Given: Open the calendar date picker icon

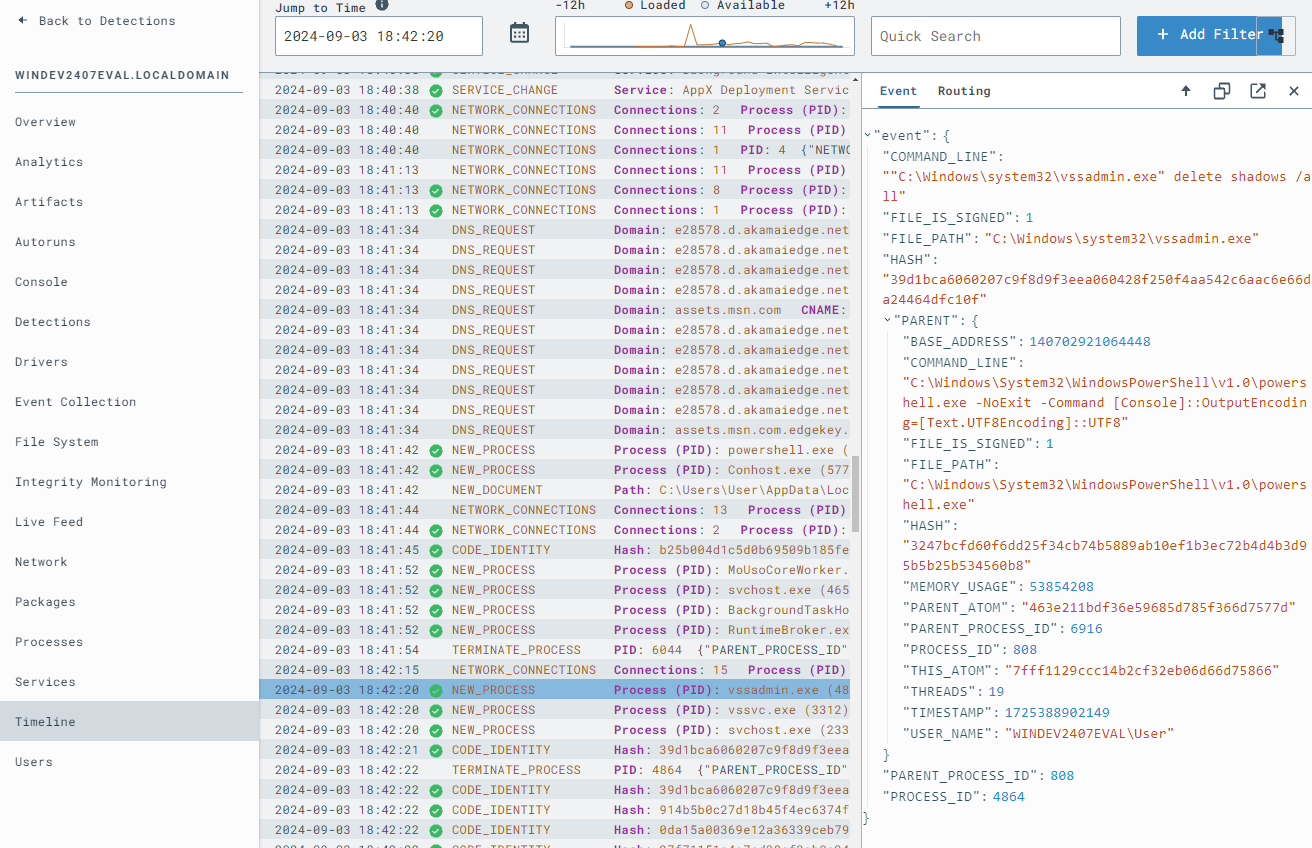Looking at the screenshot, I should click(x=519, y=33).
